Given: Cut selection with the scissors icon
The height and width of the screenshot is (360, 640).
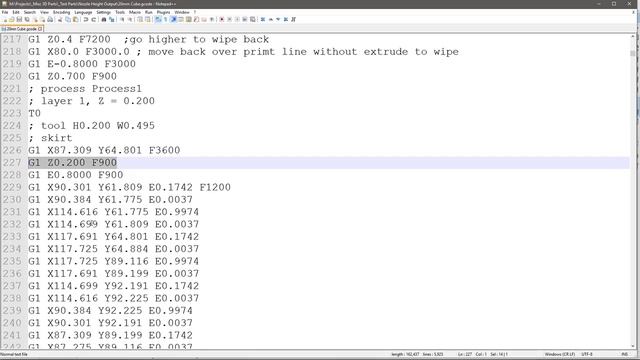Looking at the screenshot, I should point(60,20).
